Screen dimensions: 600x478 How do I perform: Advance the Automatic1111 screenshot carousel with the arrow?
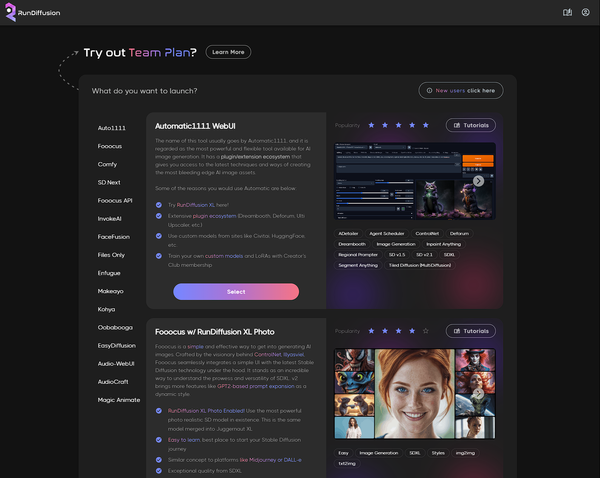[478, 181]
